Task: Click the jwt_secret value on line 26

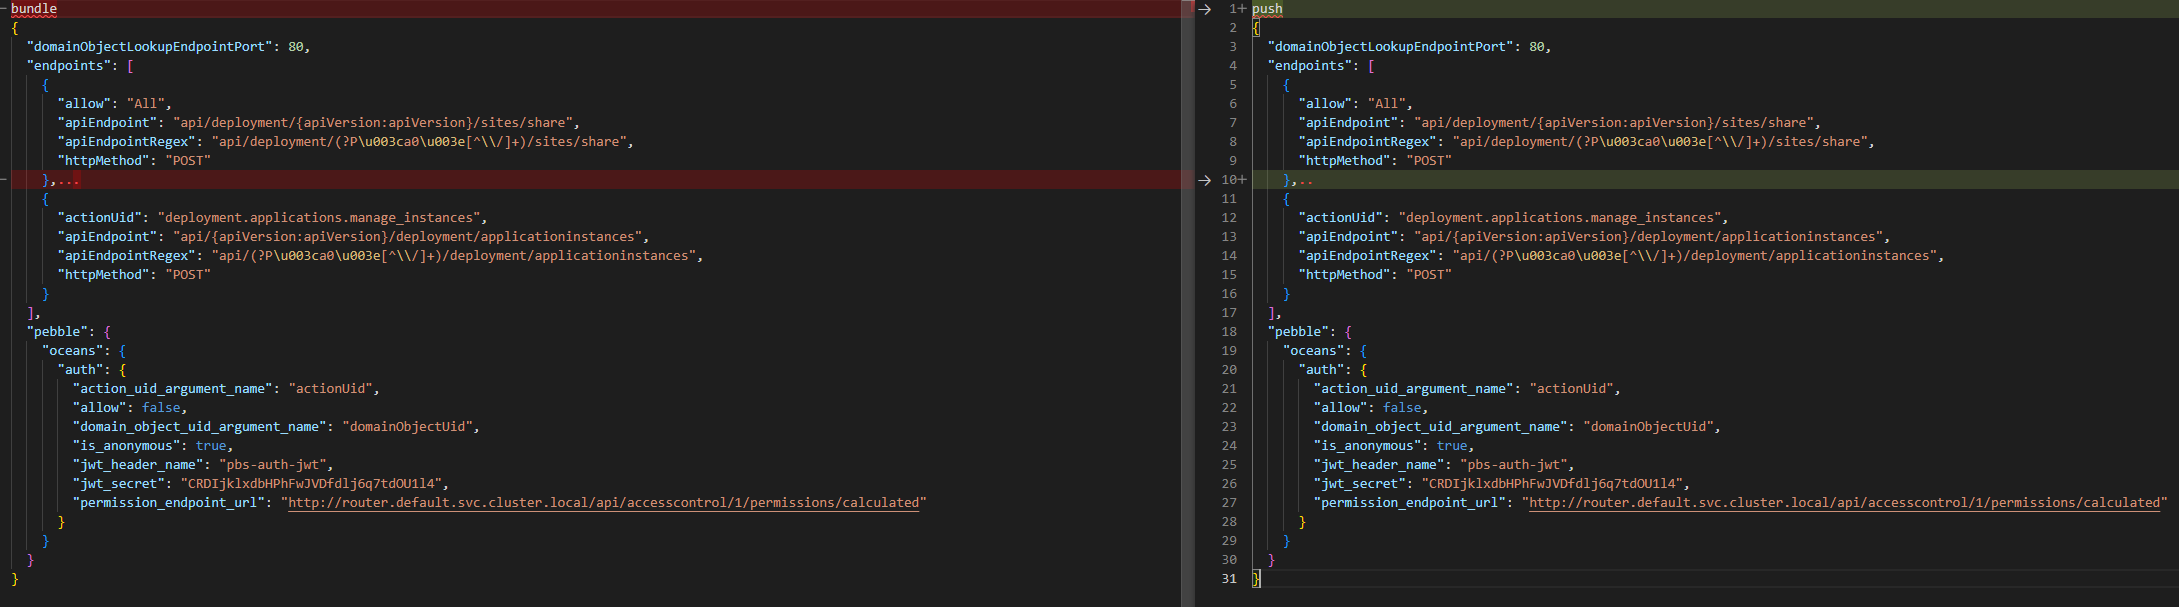Action: tap(1552, 484)
